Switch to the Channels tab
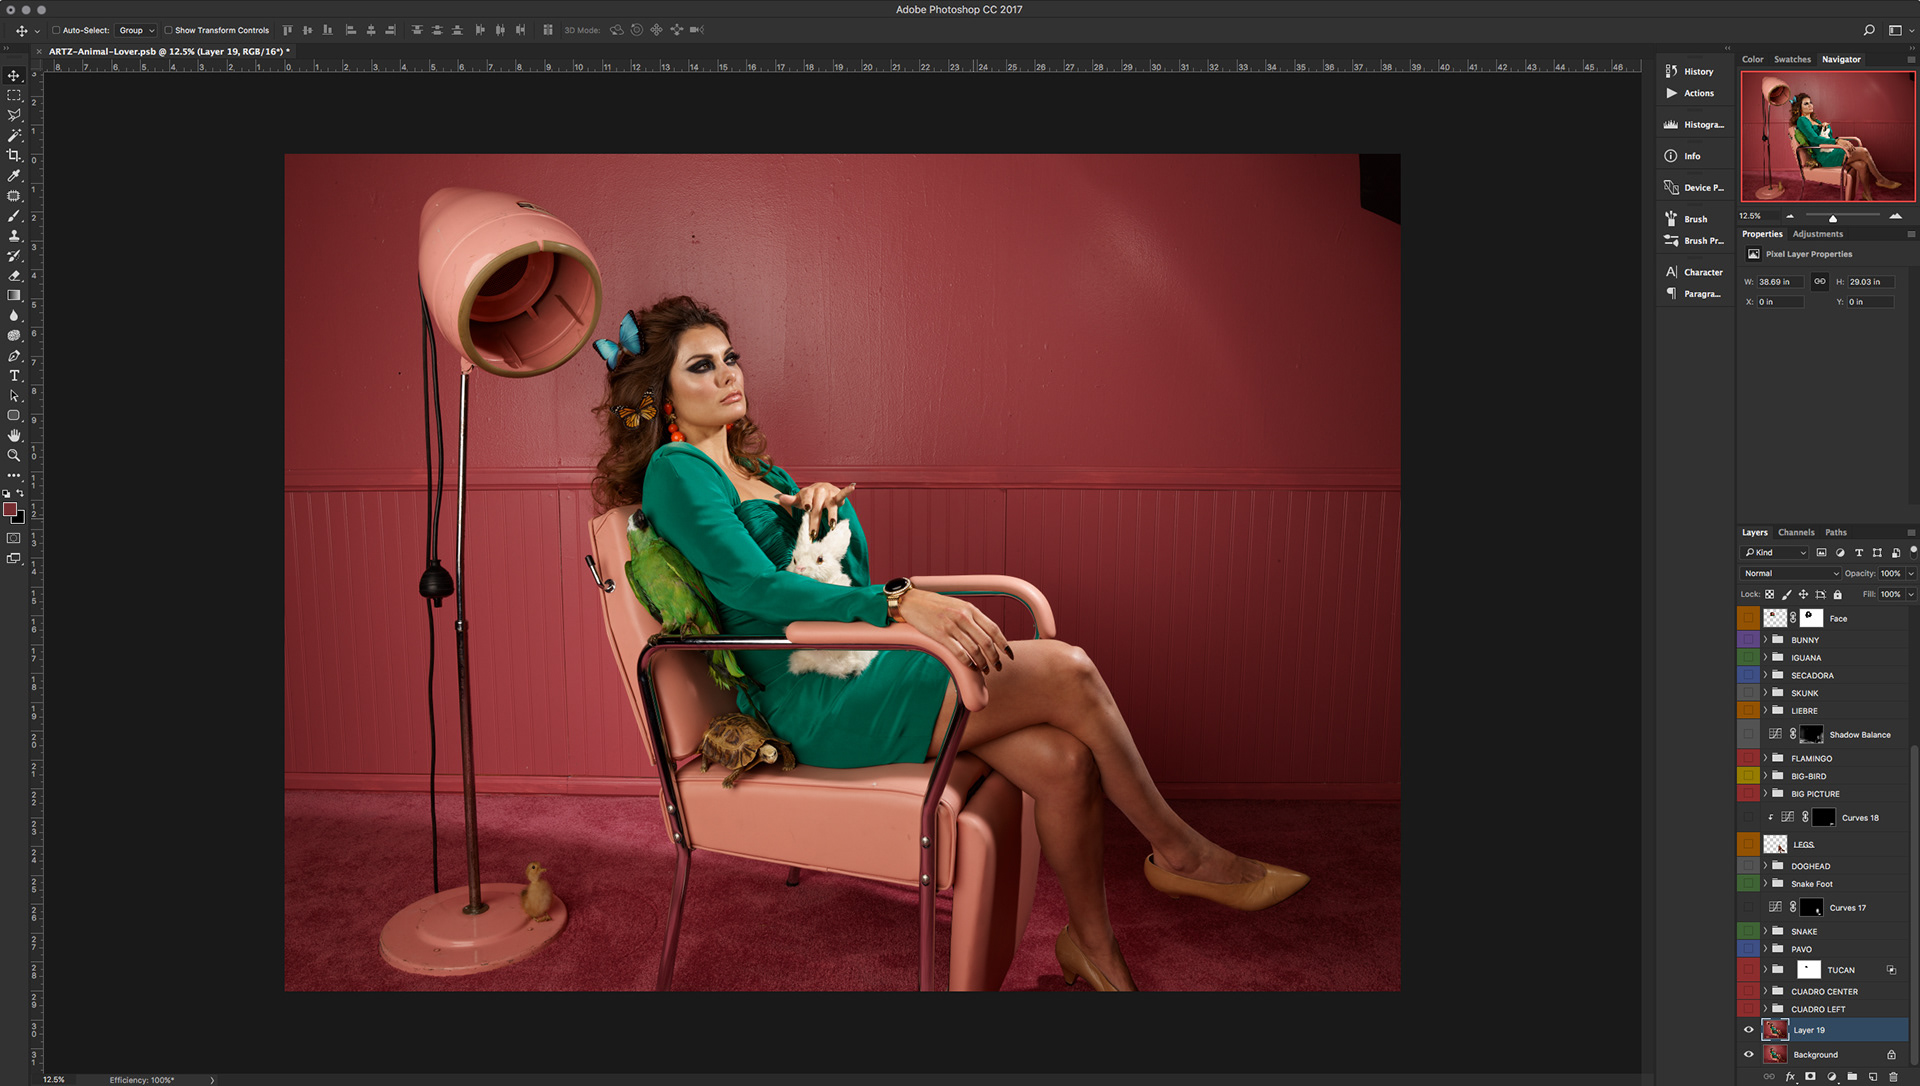 [1795, 532]
